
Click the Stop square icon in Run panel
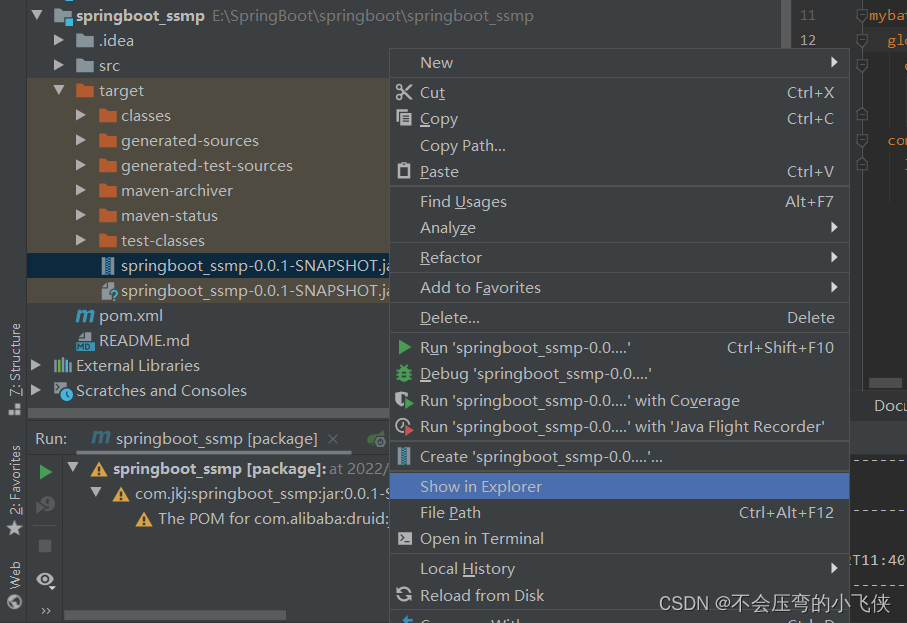coord(45,546)
